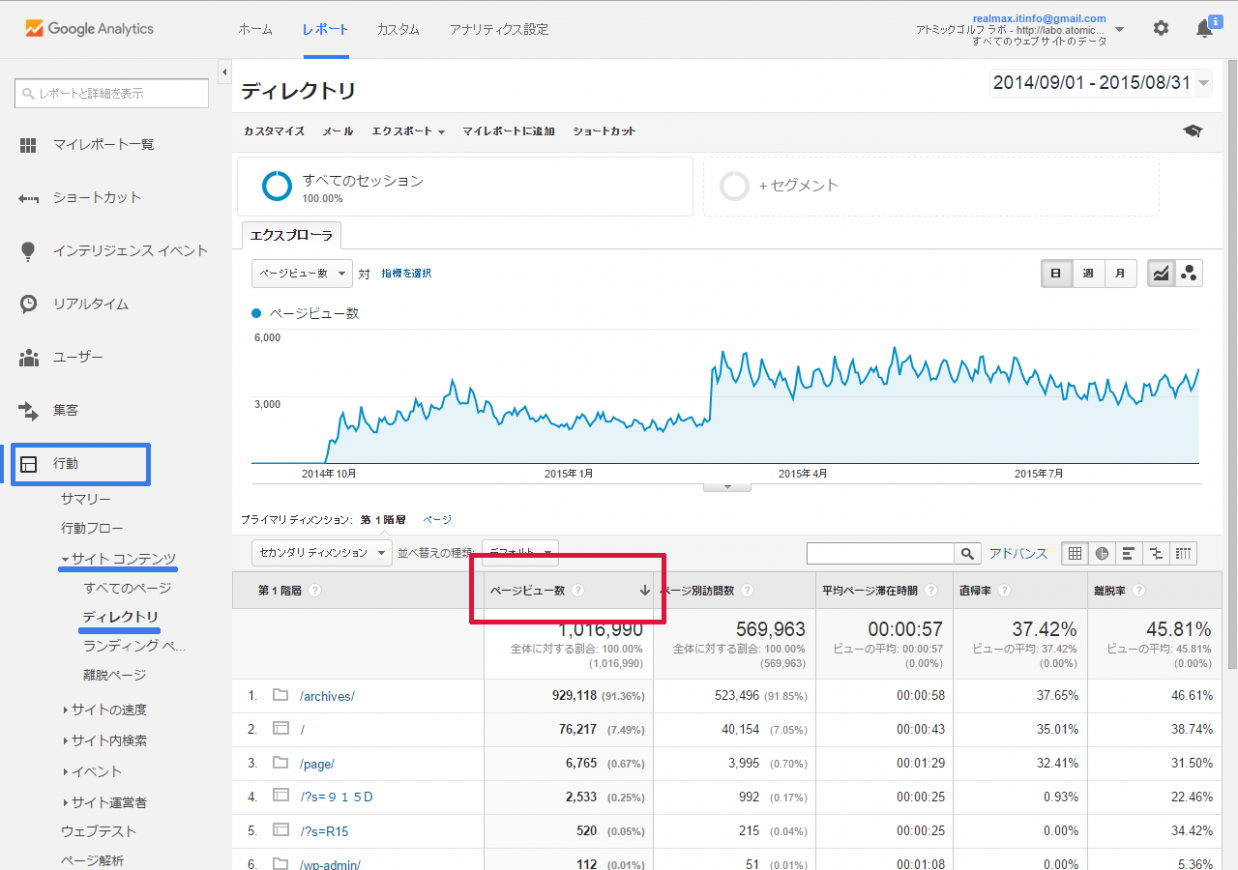Viewport: 1238px width, 870px height.
Task: Select comparison view icon
Action: coord(1156,553)
